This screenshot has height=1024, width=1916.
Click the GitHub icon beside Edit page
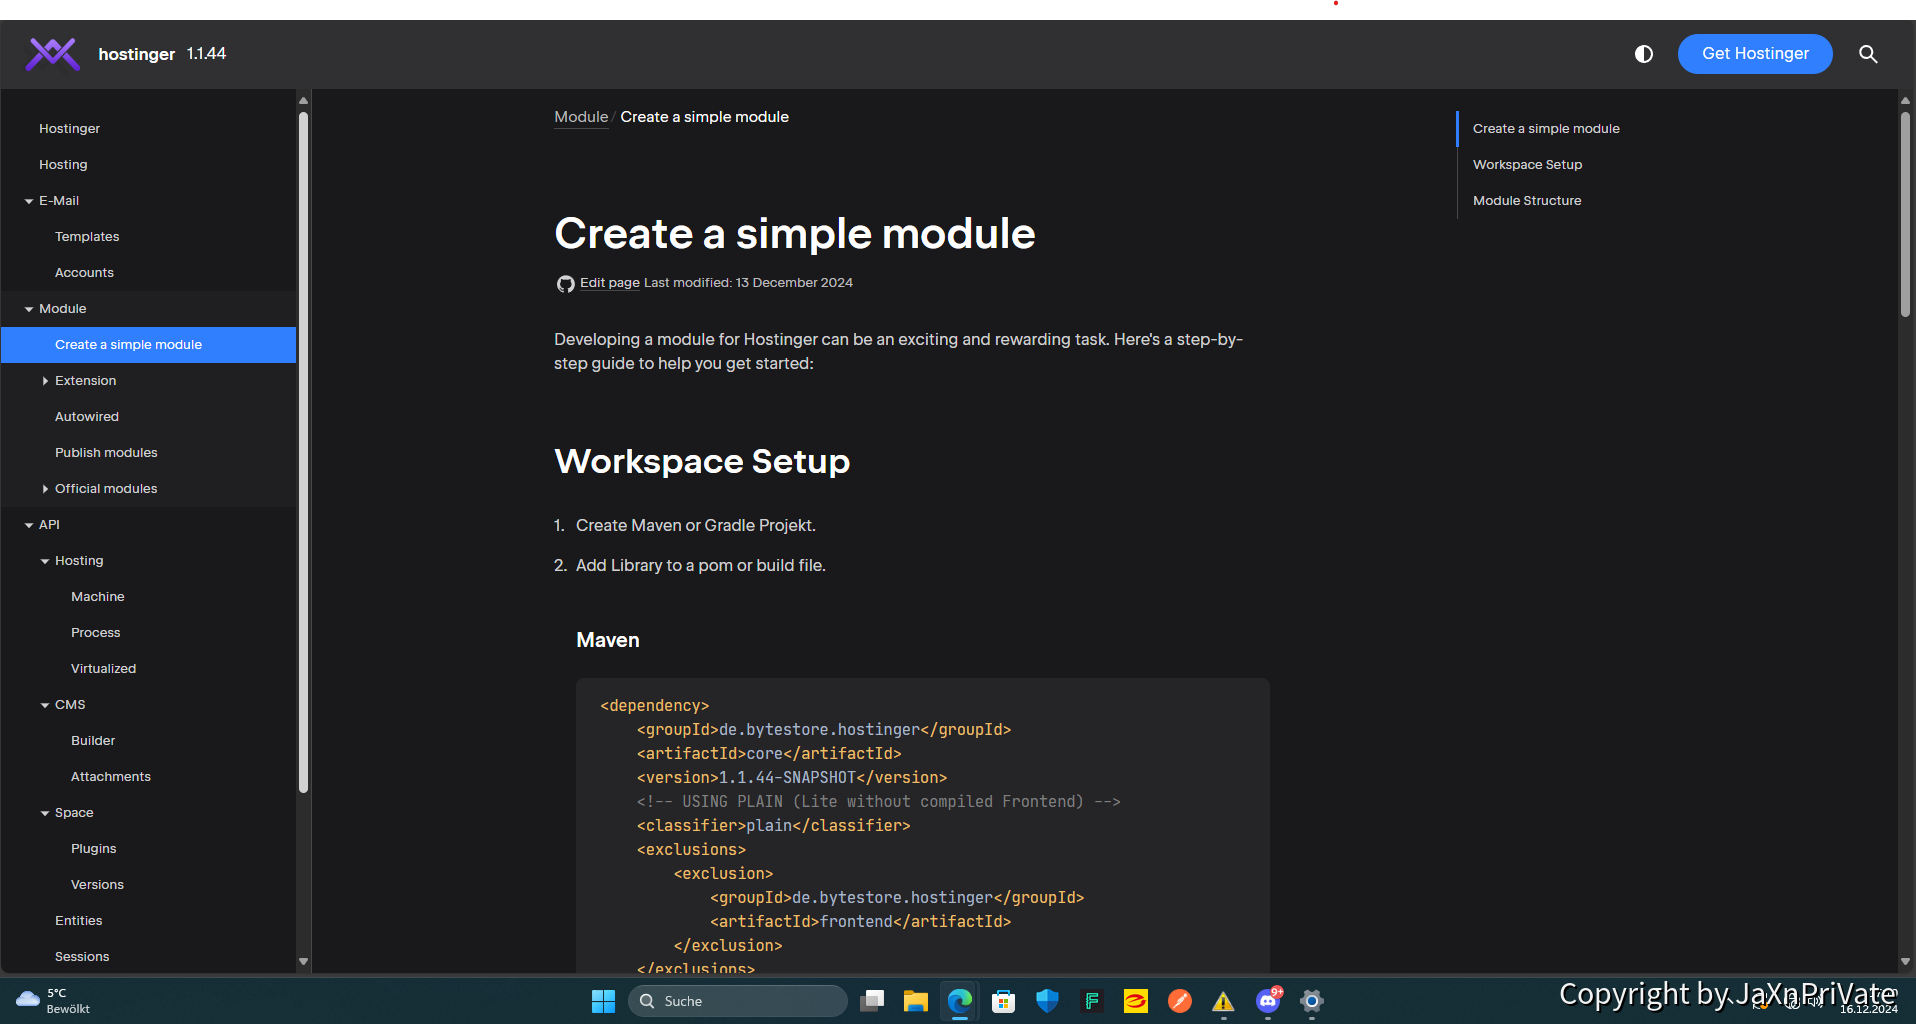coord(565,284)
